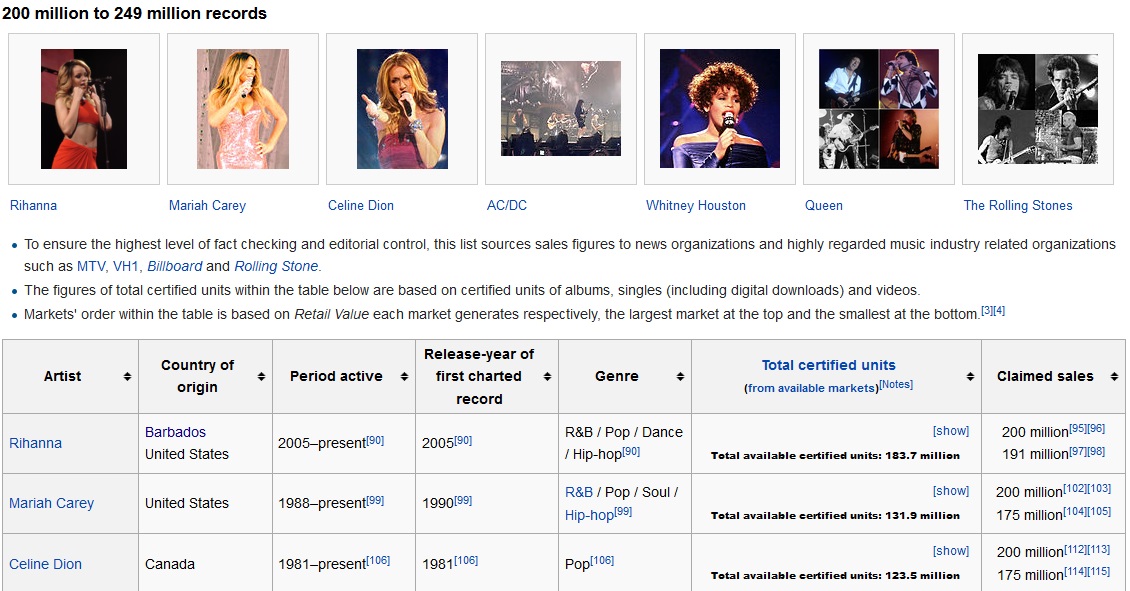This screenshot has width=1130, height=591.
Task: Click Whitney Houston's photo thumbnail
Action: [720, 109]
